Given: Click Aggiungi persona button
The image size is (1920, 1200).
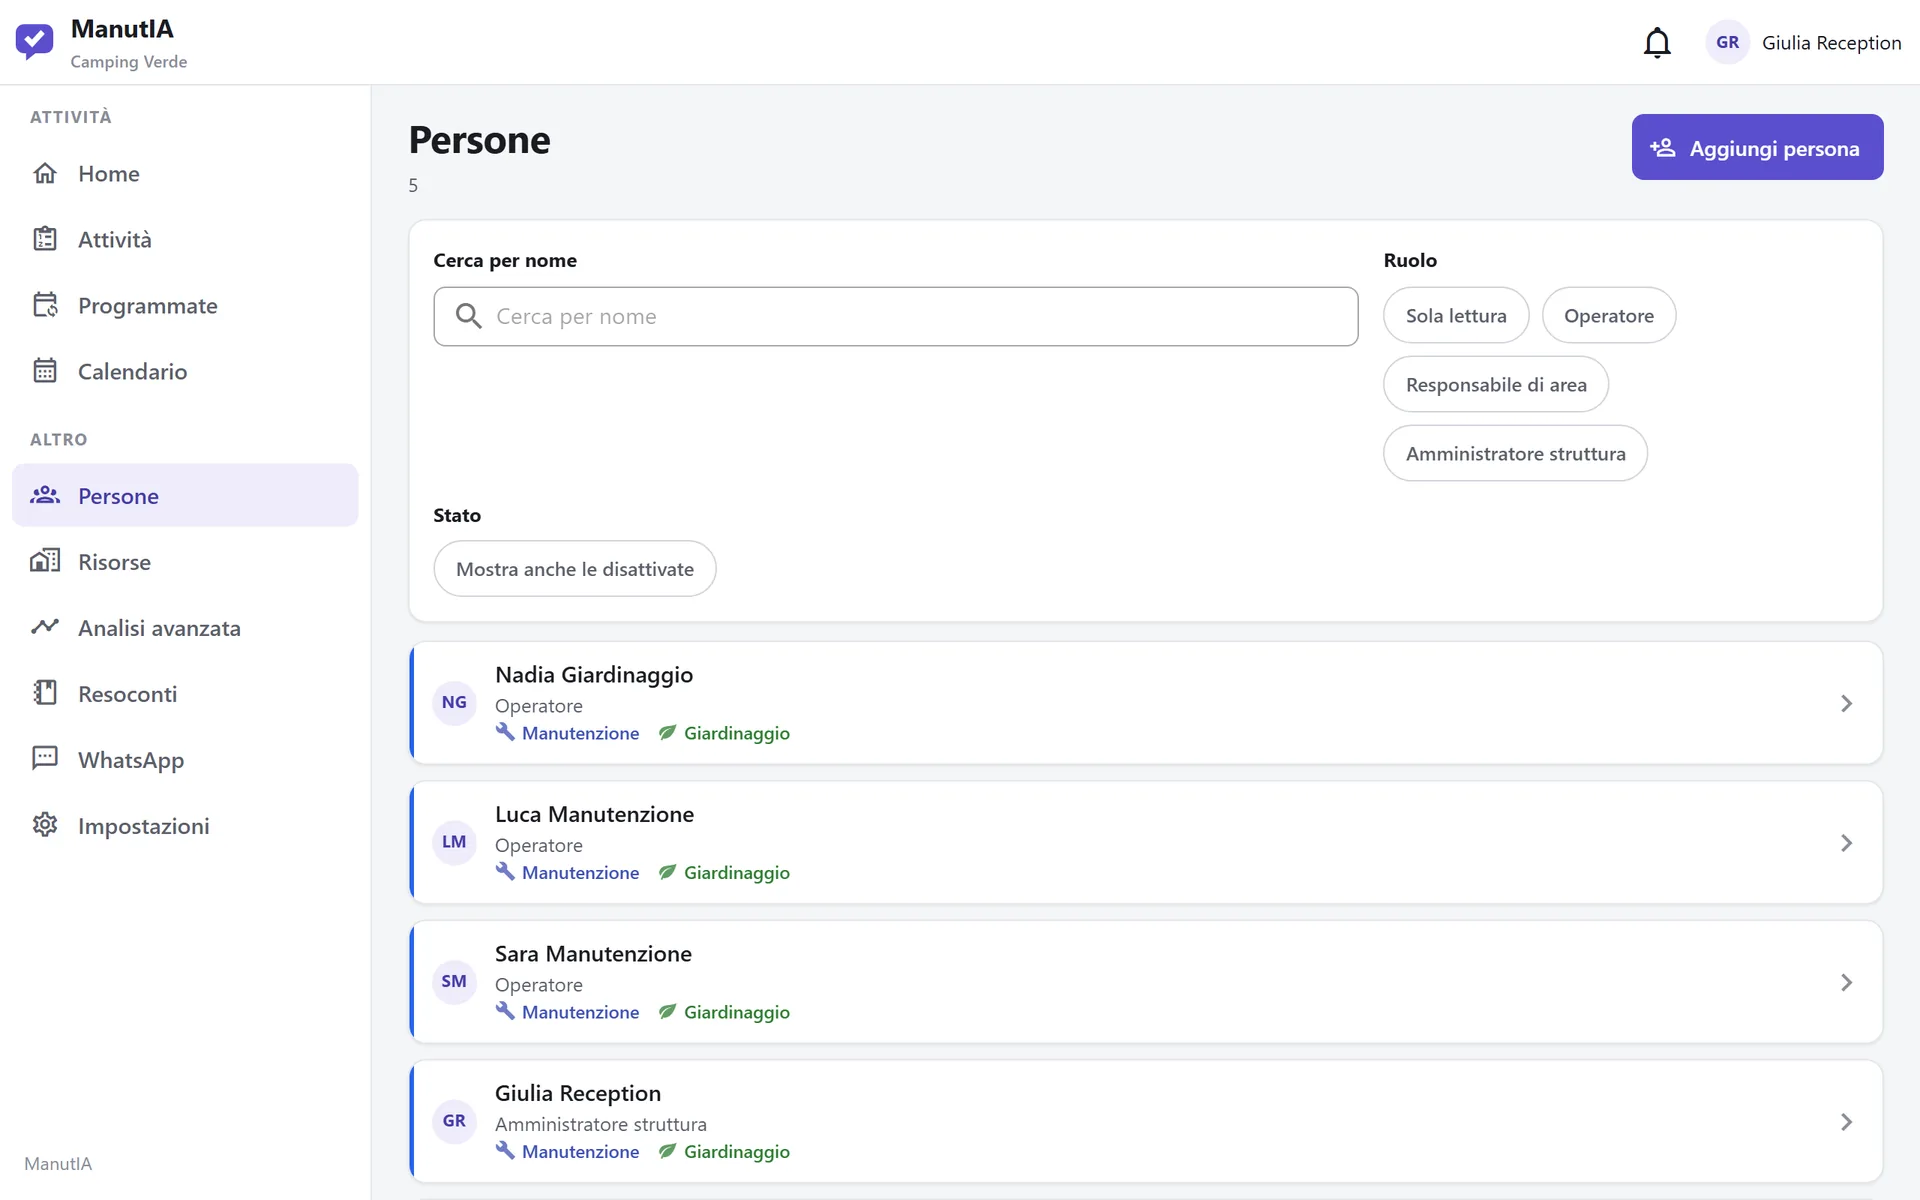Looking at the screenshot, I should [1757, 147].
